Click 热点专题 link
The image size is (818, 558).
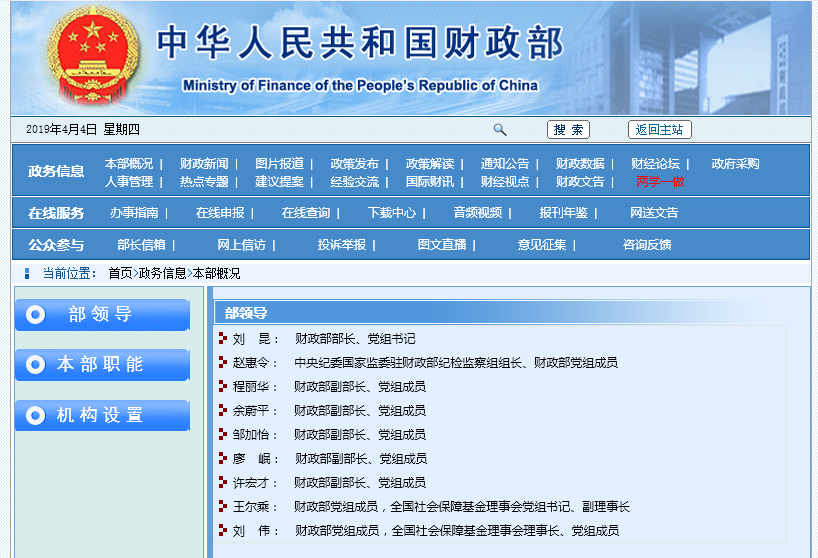pyautogui.click(x=204, y=181)
